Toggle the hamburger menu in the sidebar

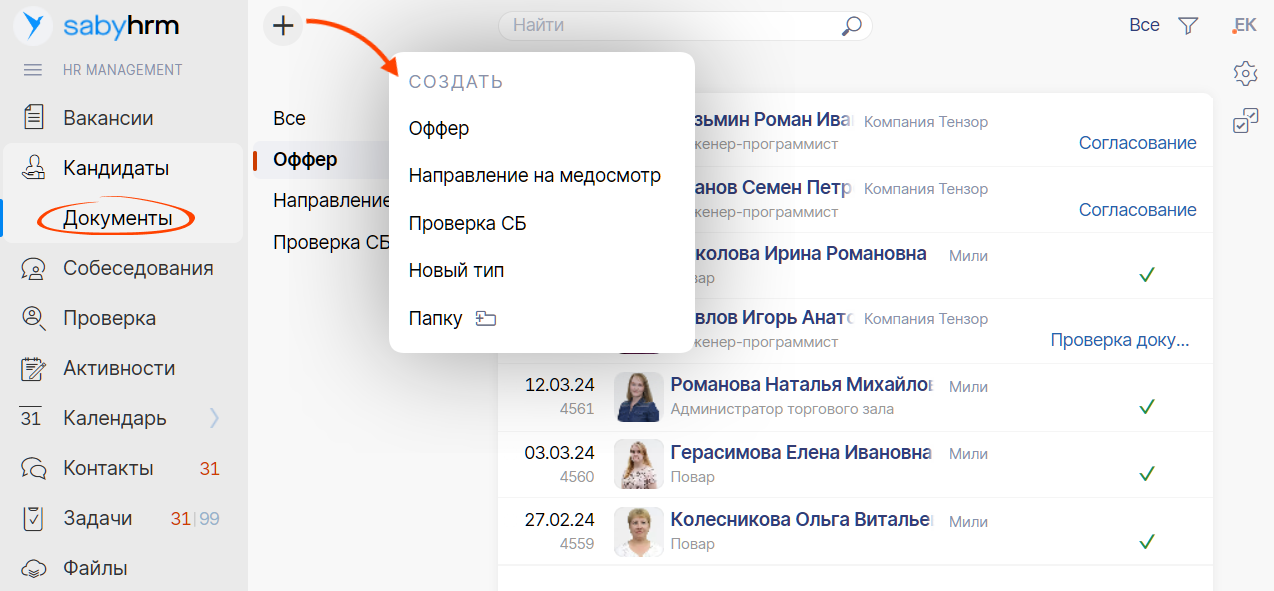pos(33,70)
